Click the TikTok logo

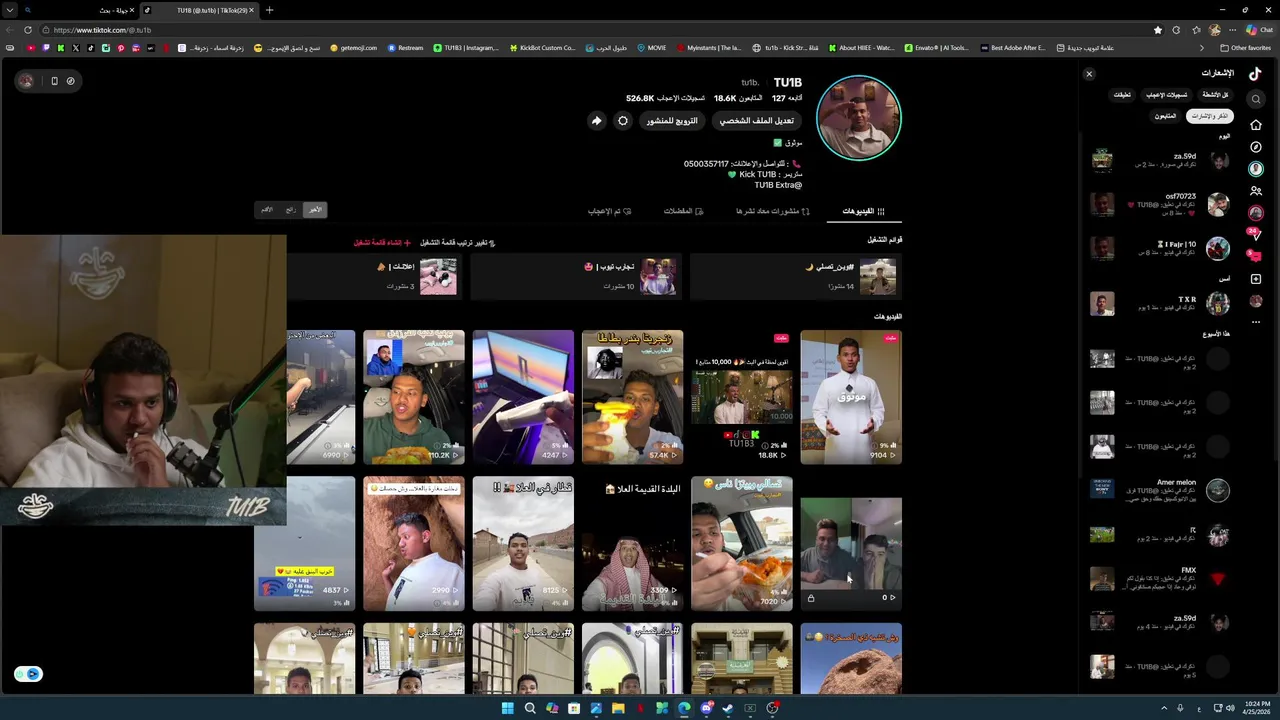[x=1255, y=73]
